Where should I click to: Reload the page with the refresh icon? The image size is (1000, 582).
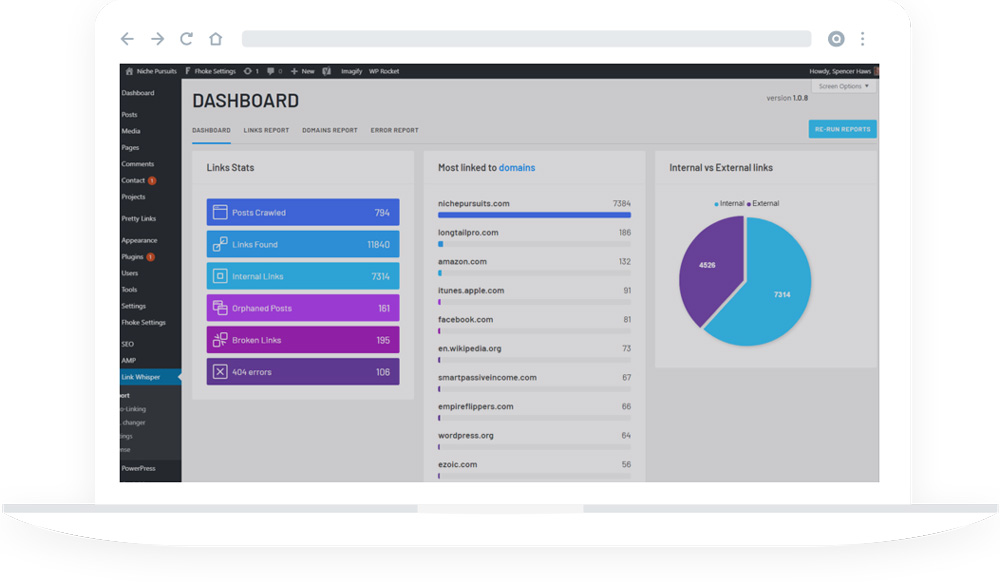coord(186,39)
